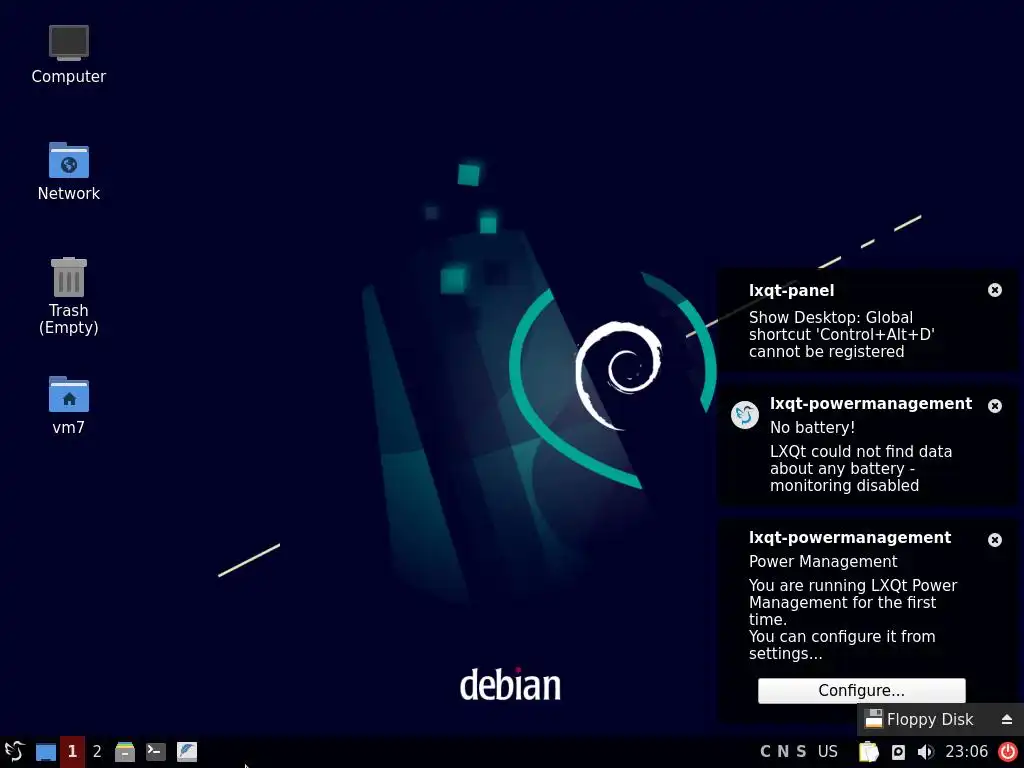Screen dimensions: 1024x768
Task: Click the red power button icon
Action: tap(1008, 752)
